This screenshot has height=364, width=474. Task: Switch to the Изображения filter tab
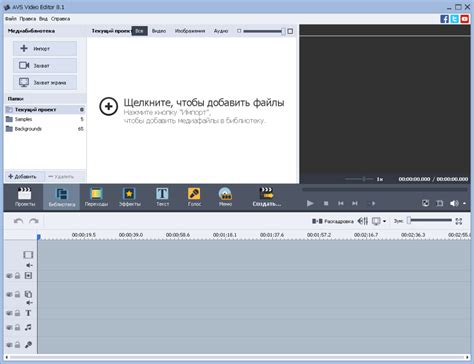tap(190, 31)
